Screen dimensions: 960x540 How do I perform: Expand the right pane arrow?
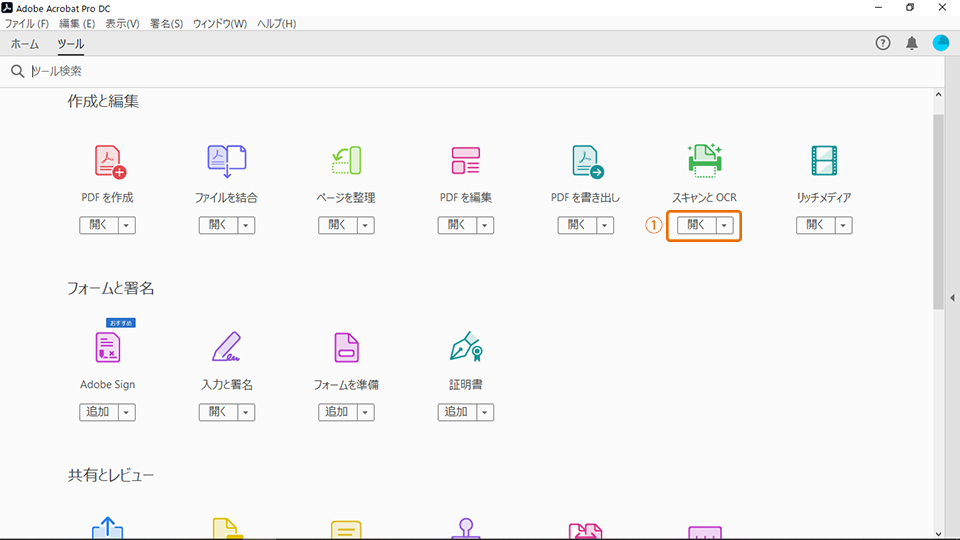[952, 298]
